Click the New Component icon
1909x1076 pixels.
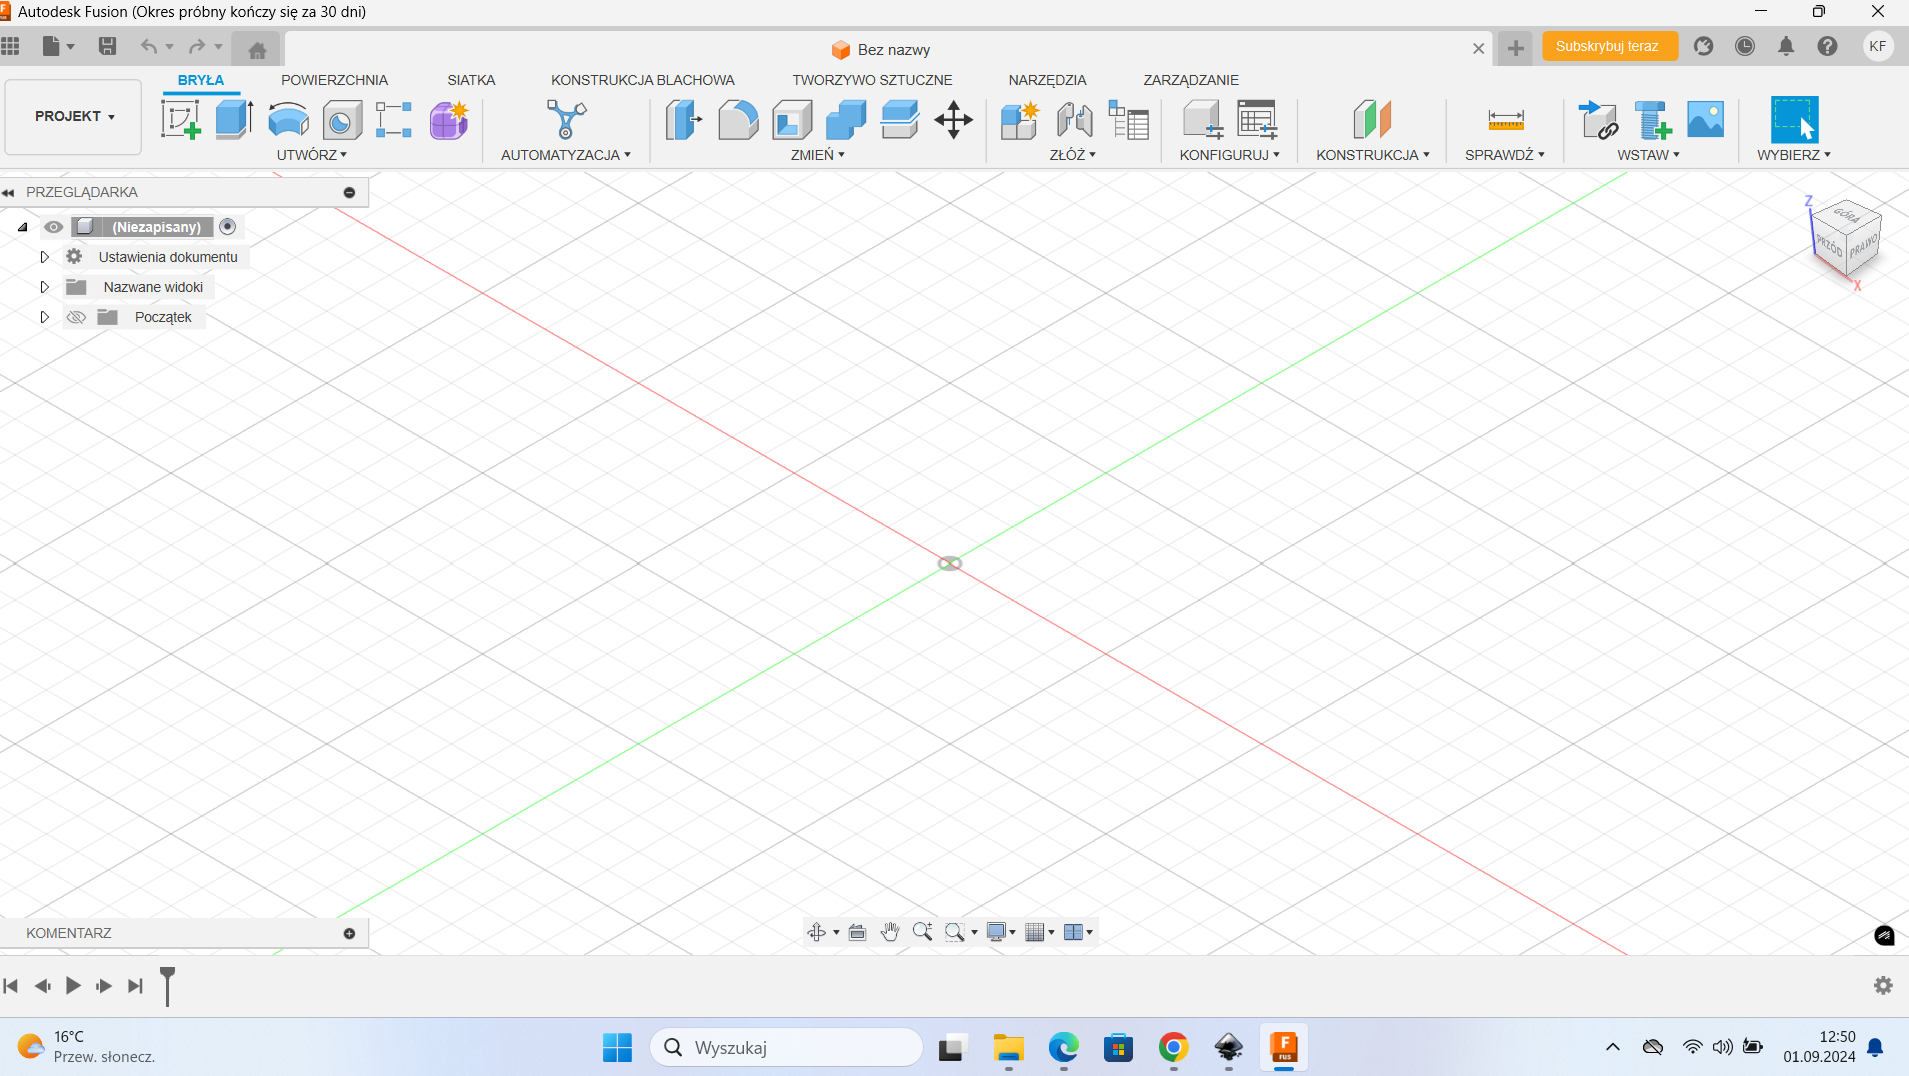[x=1020, y=120]
